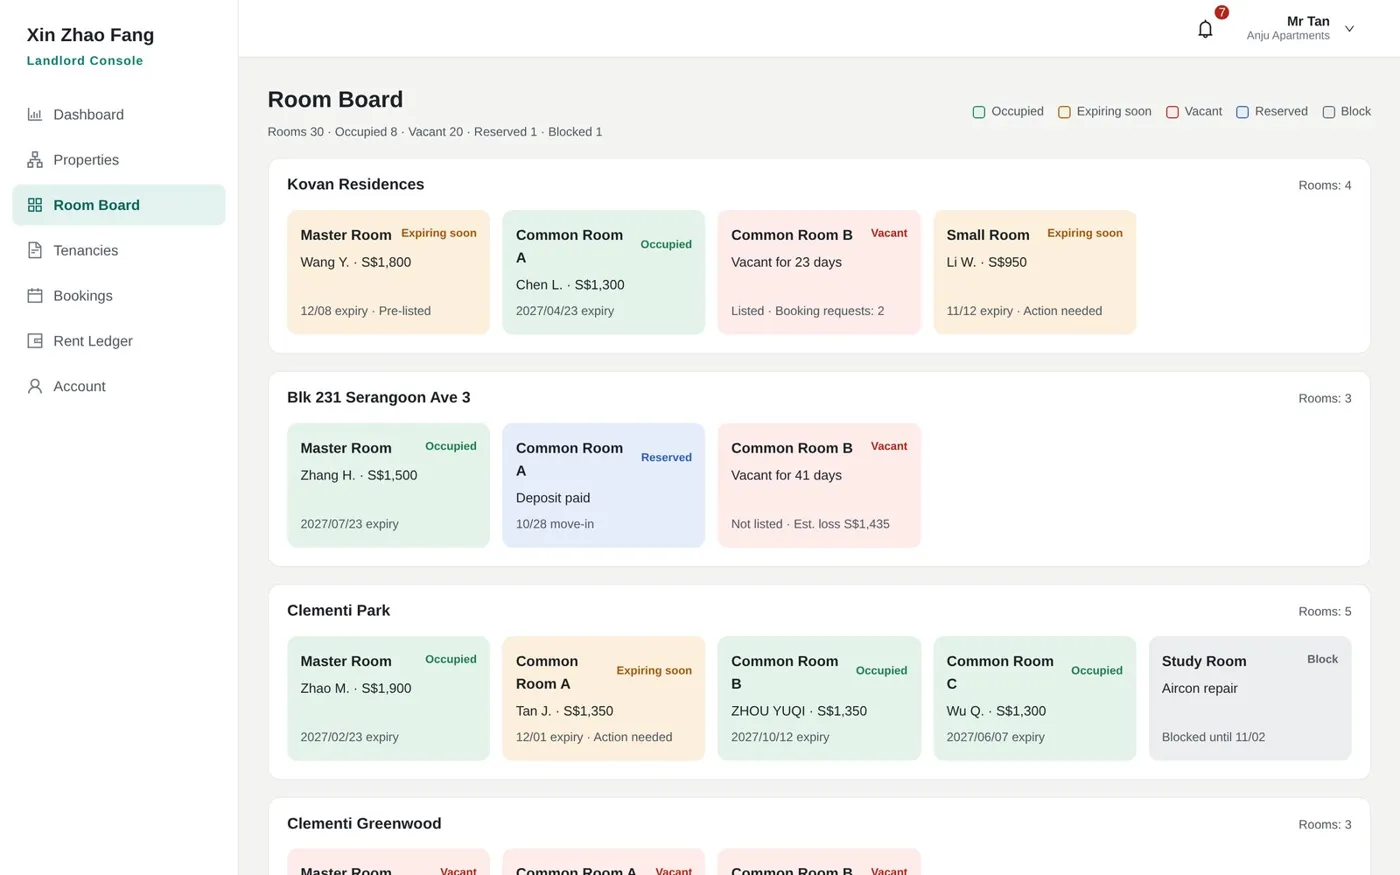Click the Account person icon
1400x875 pixels.
(35, 386)
